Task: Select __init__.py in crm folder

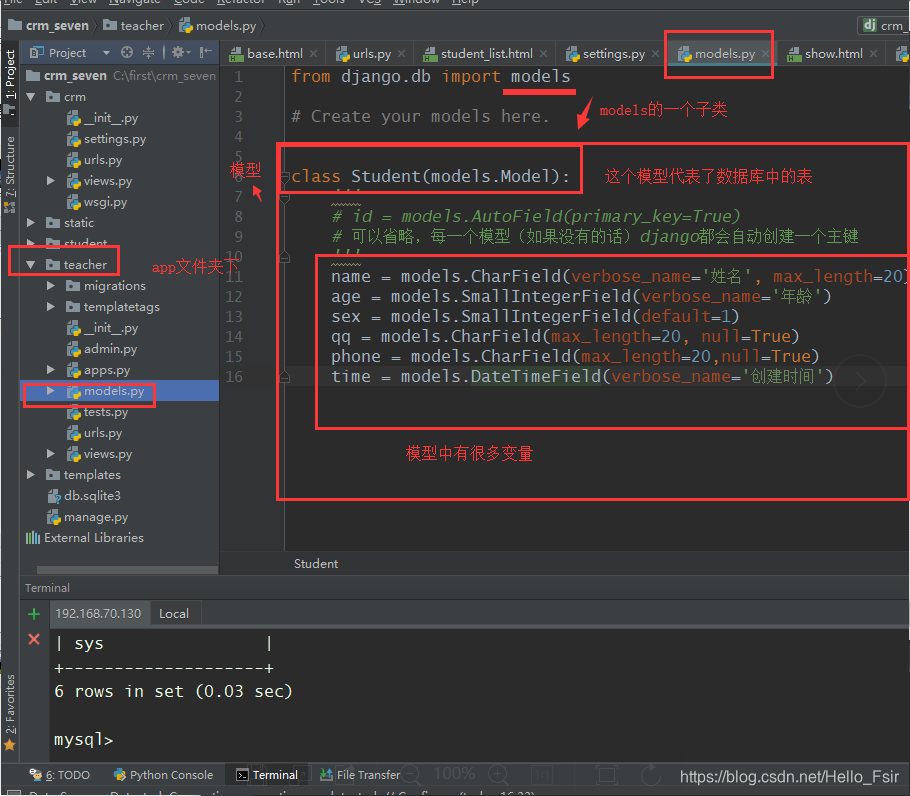Action: click(102, 118)
